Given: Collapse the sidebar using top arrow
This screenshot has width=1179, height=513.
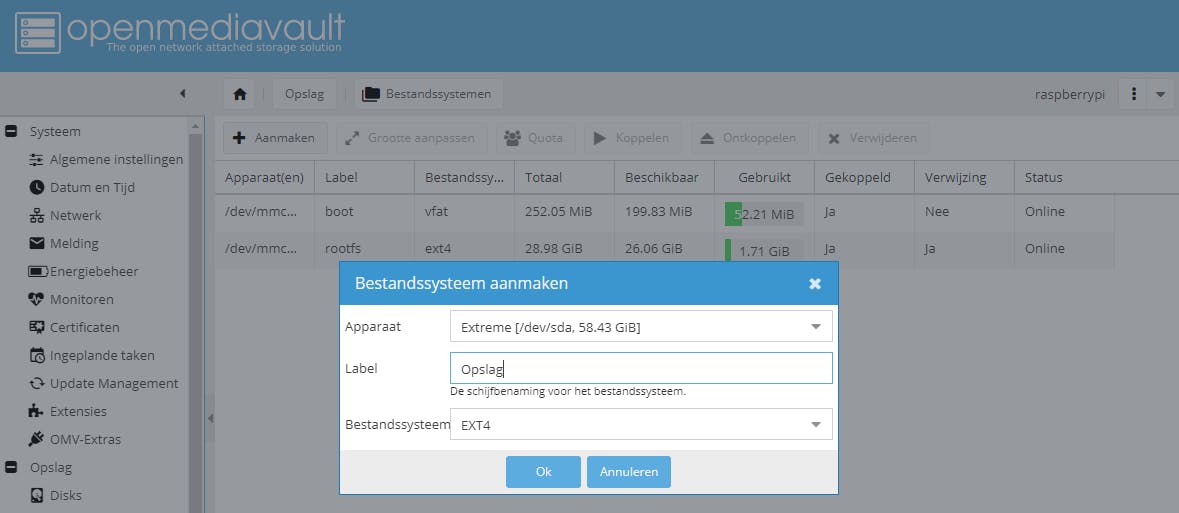Looking at the screenshot, I should click(183, 93).
